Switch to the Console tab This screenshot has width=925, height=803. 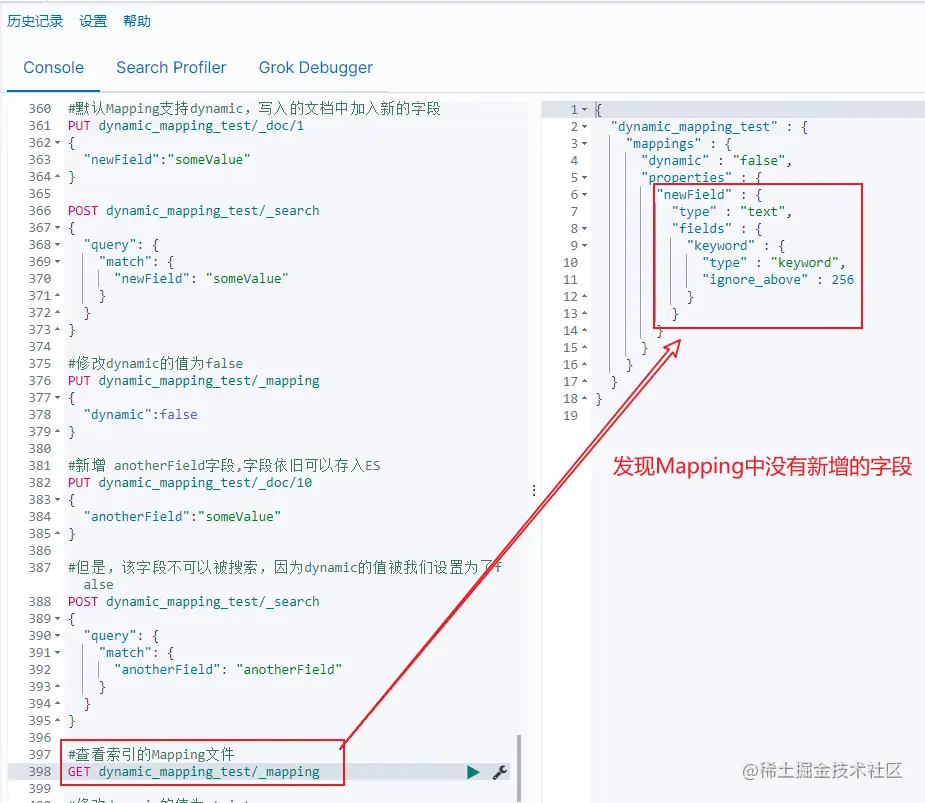[54, 67]
